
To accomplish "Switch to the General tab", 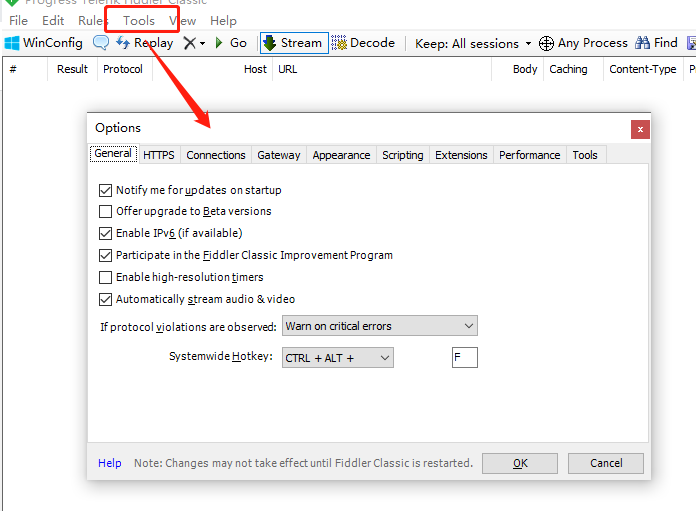I will point(113,154).
